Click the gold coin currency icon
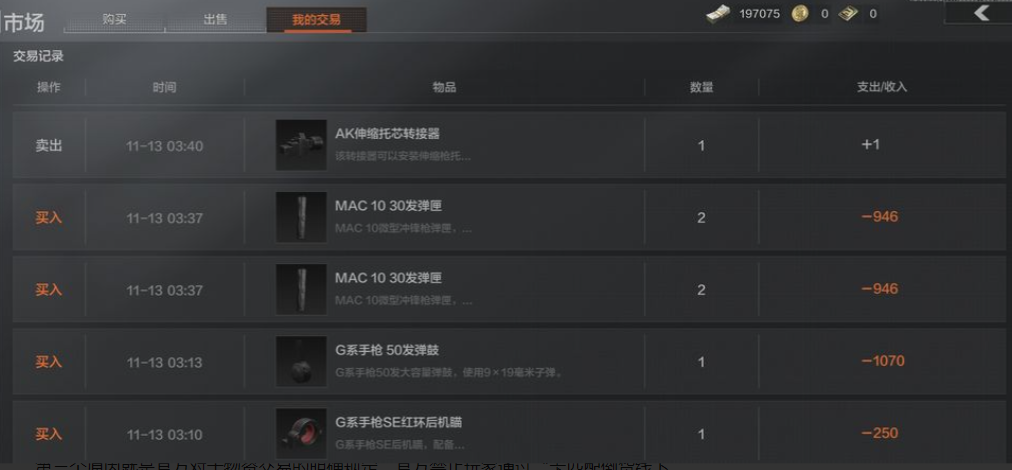The height and width of the screenshot is (470, 1012). [x=800, y=14]
